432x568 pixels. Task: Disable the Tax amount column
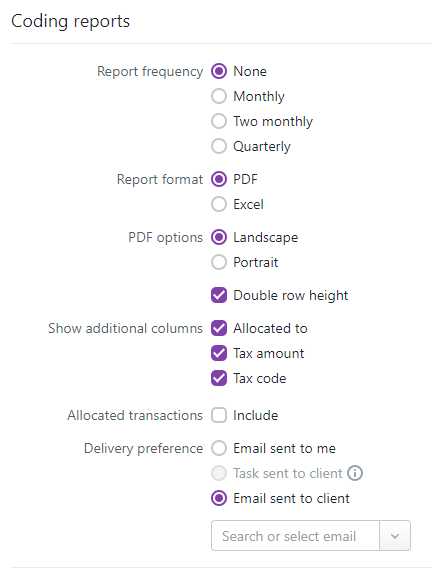coord(219,353)
